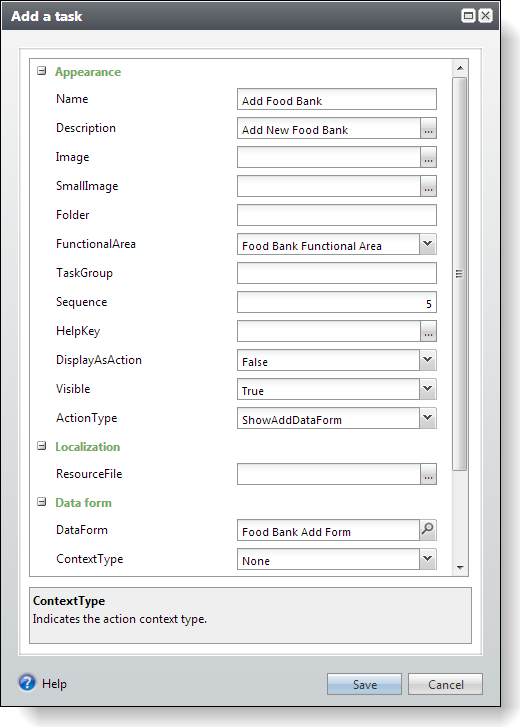Cancel the Add a task dialog

445,684
